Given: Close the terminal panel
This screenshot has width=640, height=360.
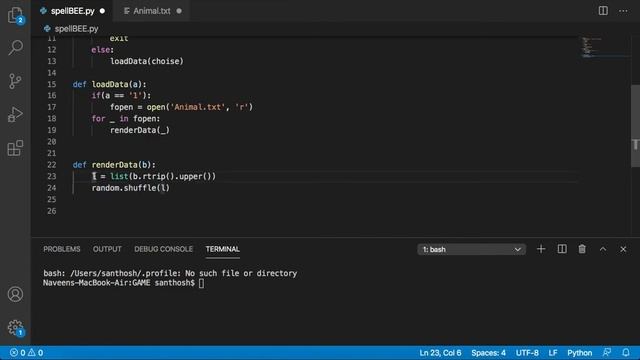Looking at the screenshot, I should [x=623, y=249].
